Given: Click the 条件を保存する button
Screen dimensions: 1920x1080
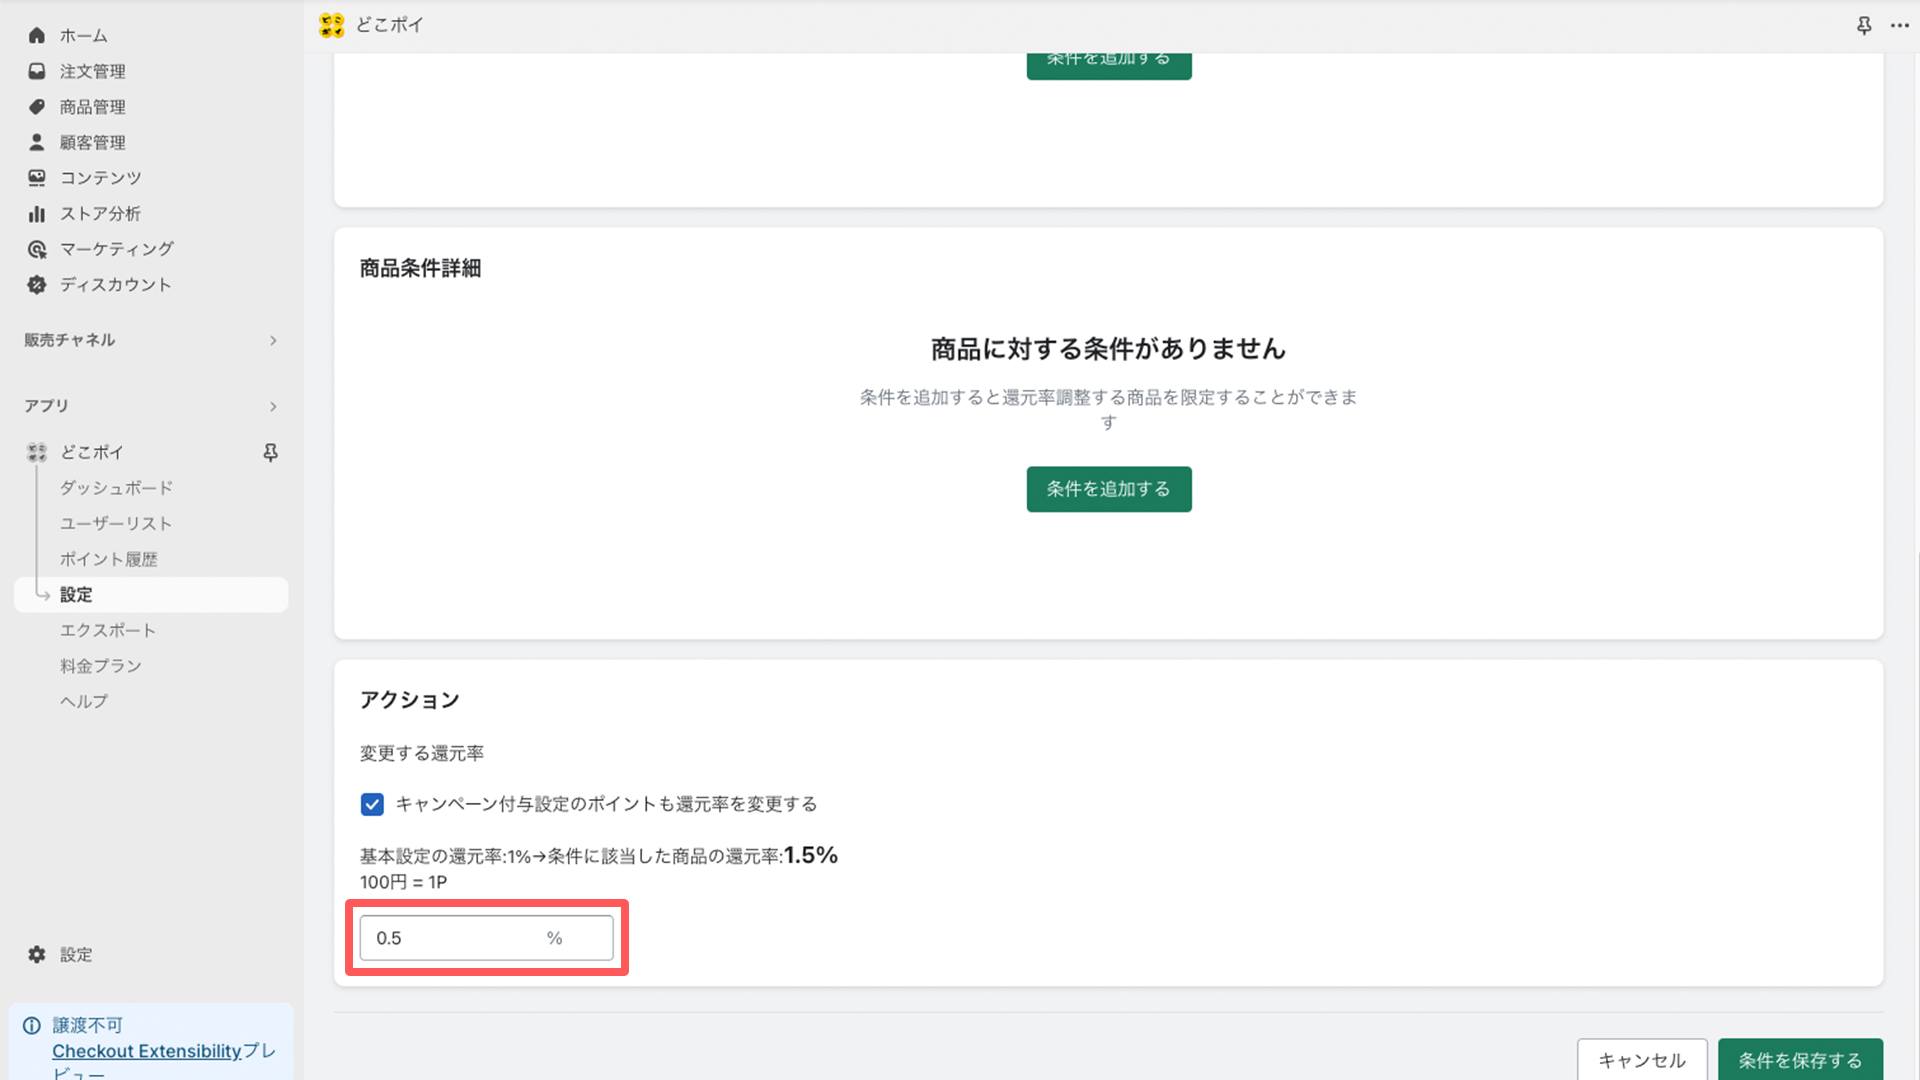Looking at the screenshot, I should (1800, 1060).
